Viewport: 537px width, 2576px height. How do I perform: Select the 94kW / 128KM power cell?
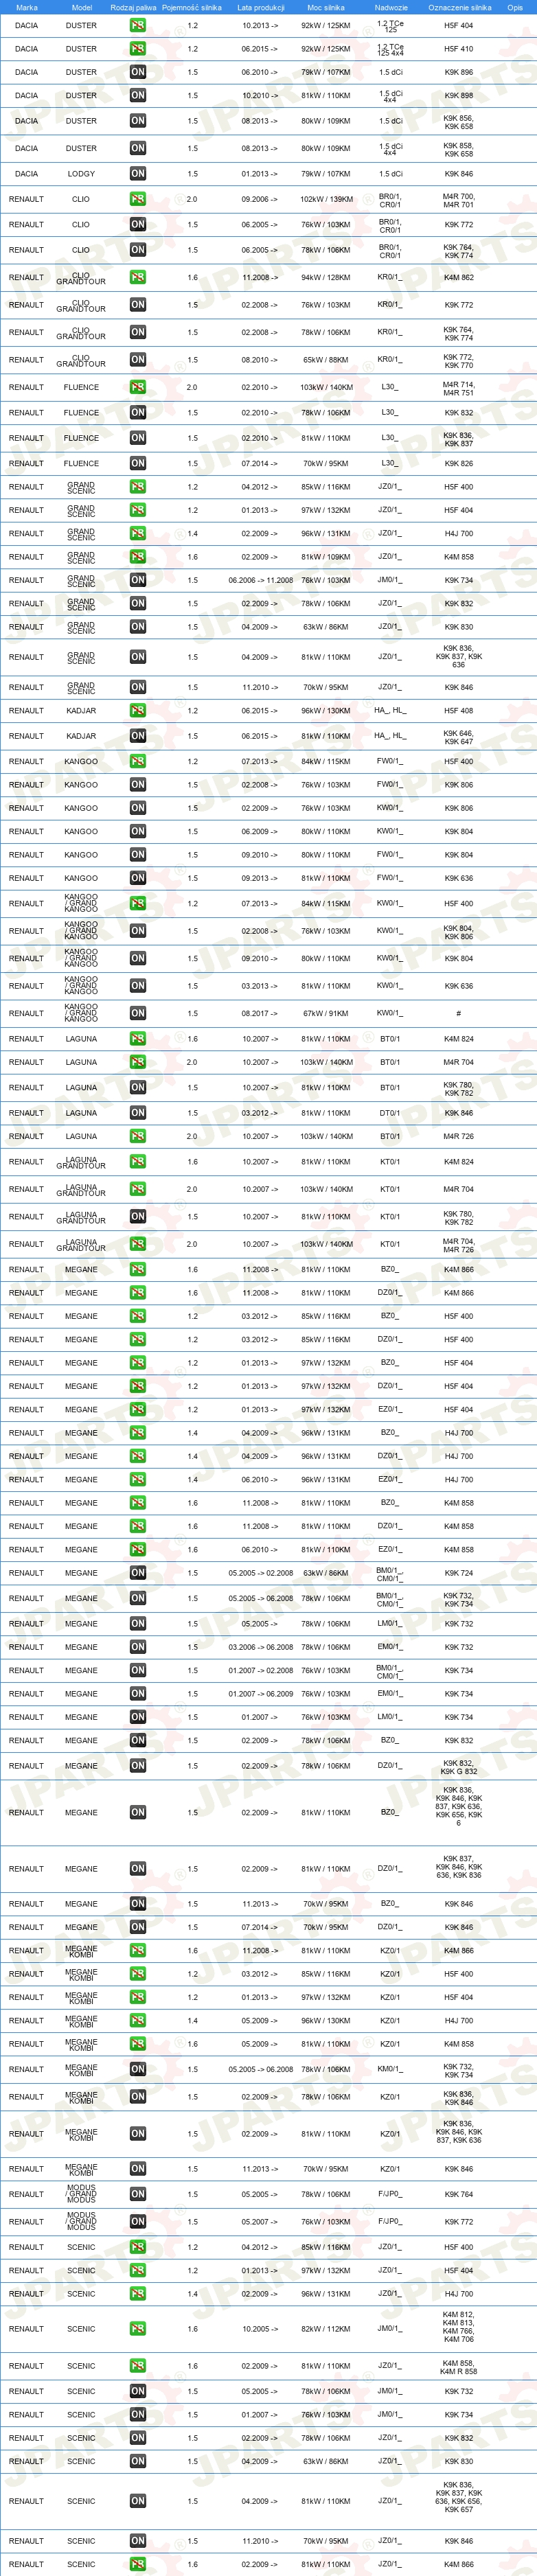[326, 277]
